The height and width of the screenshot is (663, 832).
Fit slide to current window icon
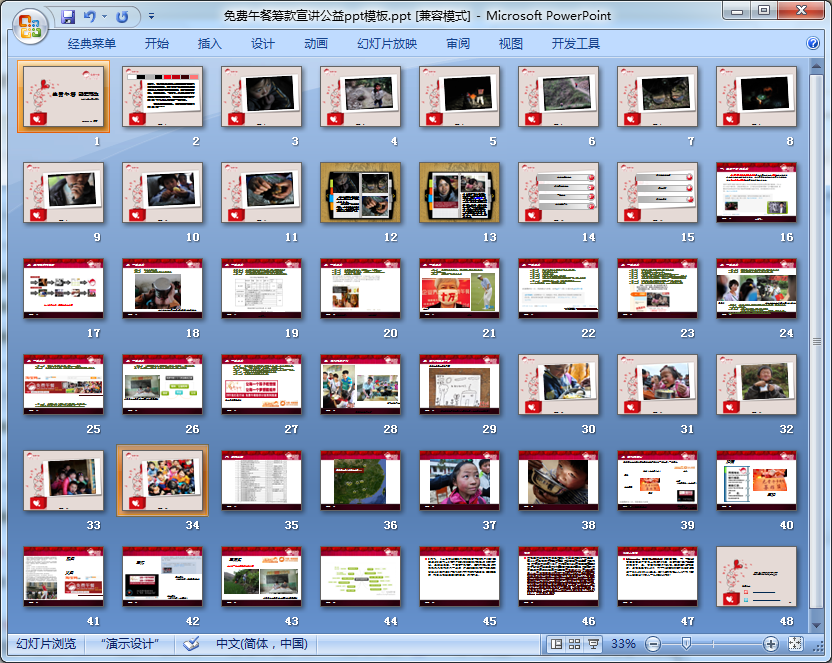click(795, 644)
